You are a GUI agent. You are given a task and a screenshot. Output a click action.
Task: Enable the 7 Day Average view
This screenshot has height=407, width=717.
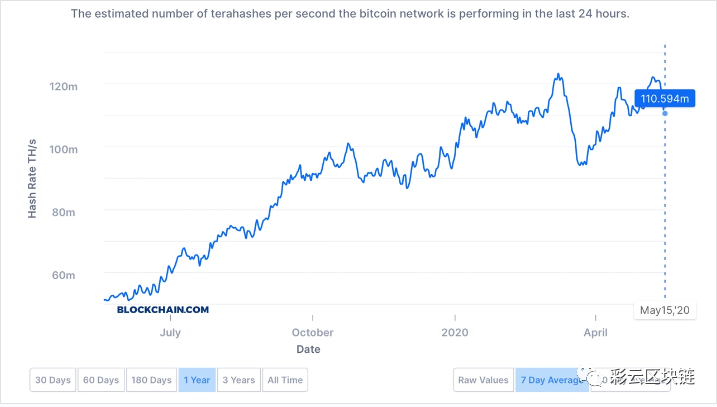pyautogui.click(x=548, y=380)
